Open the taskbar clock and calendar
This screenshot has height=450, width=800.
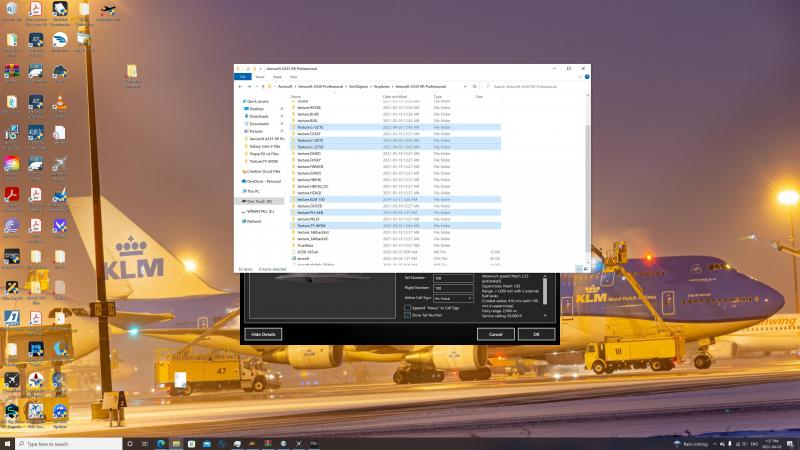[x=771, y=444]
